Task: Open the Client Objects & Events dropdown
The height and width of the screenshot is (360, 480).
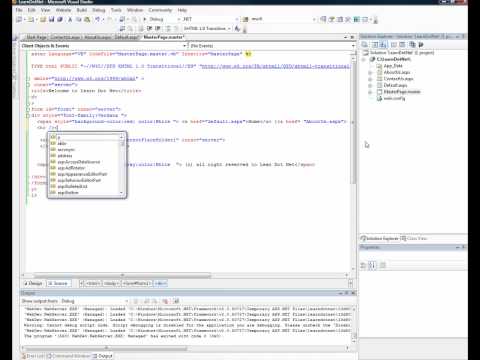Action: 104,46
